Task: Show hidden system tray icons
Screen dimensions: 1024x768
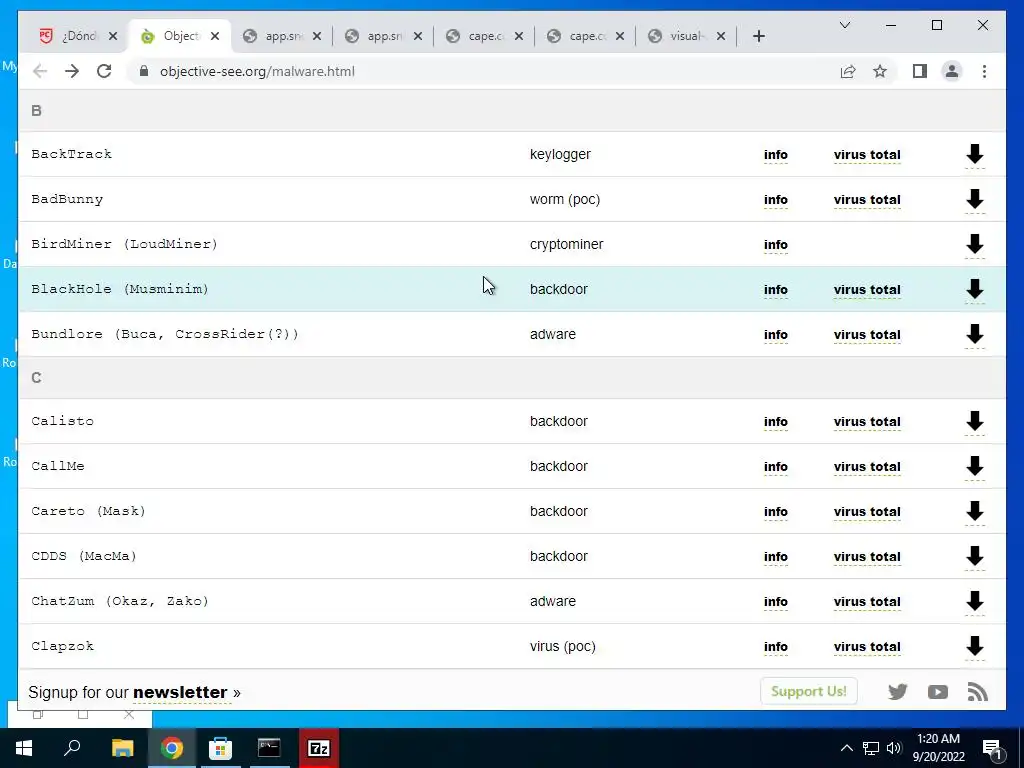Action: tap(846, 748)
